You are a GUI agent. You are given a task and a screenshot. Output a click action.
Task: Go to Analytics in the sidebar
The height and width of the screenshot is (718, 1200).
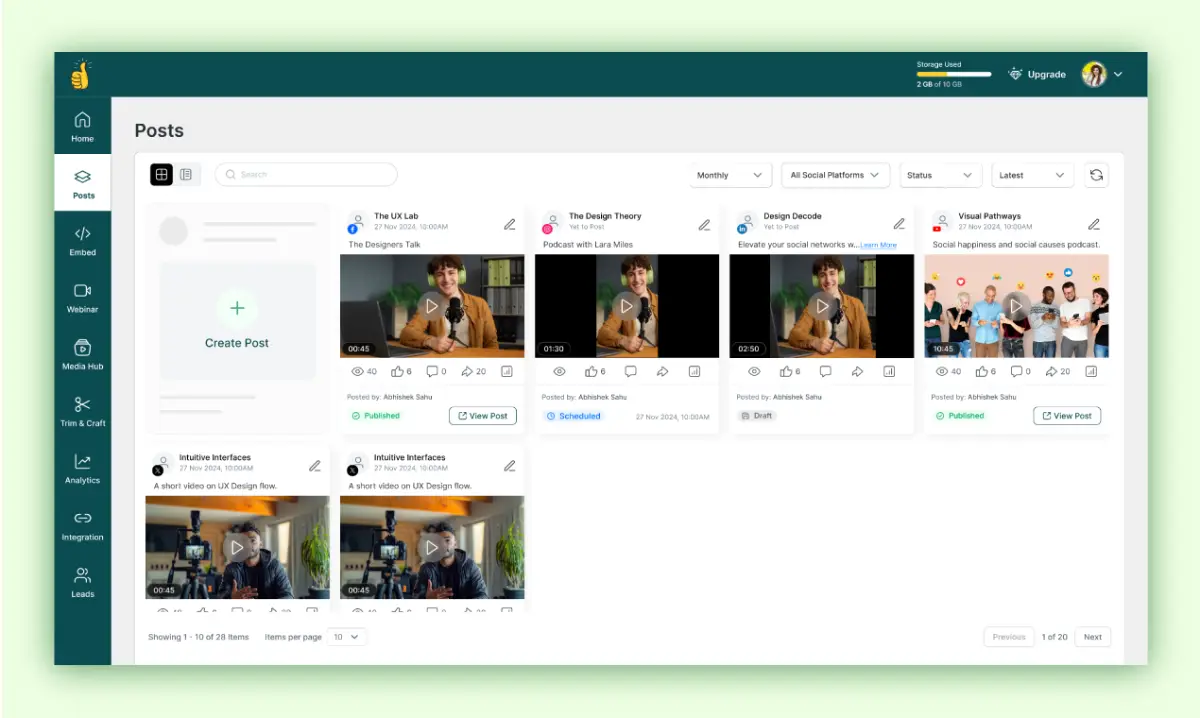(x=82, y=469)
